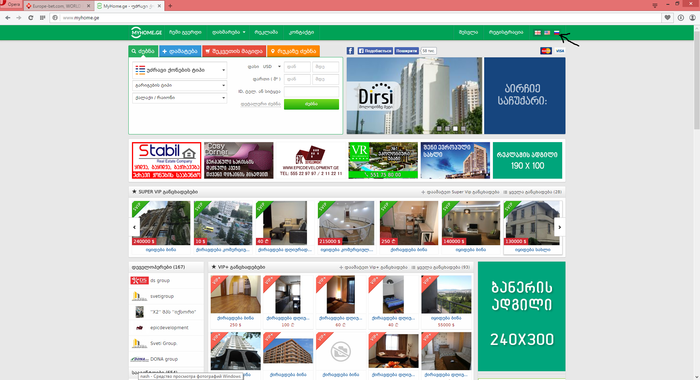
Task: Open the VIP+ listing priced 55000 $
Action: 446,301
